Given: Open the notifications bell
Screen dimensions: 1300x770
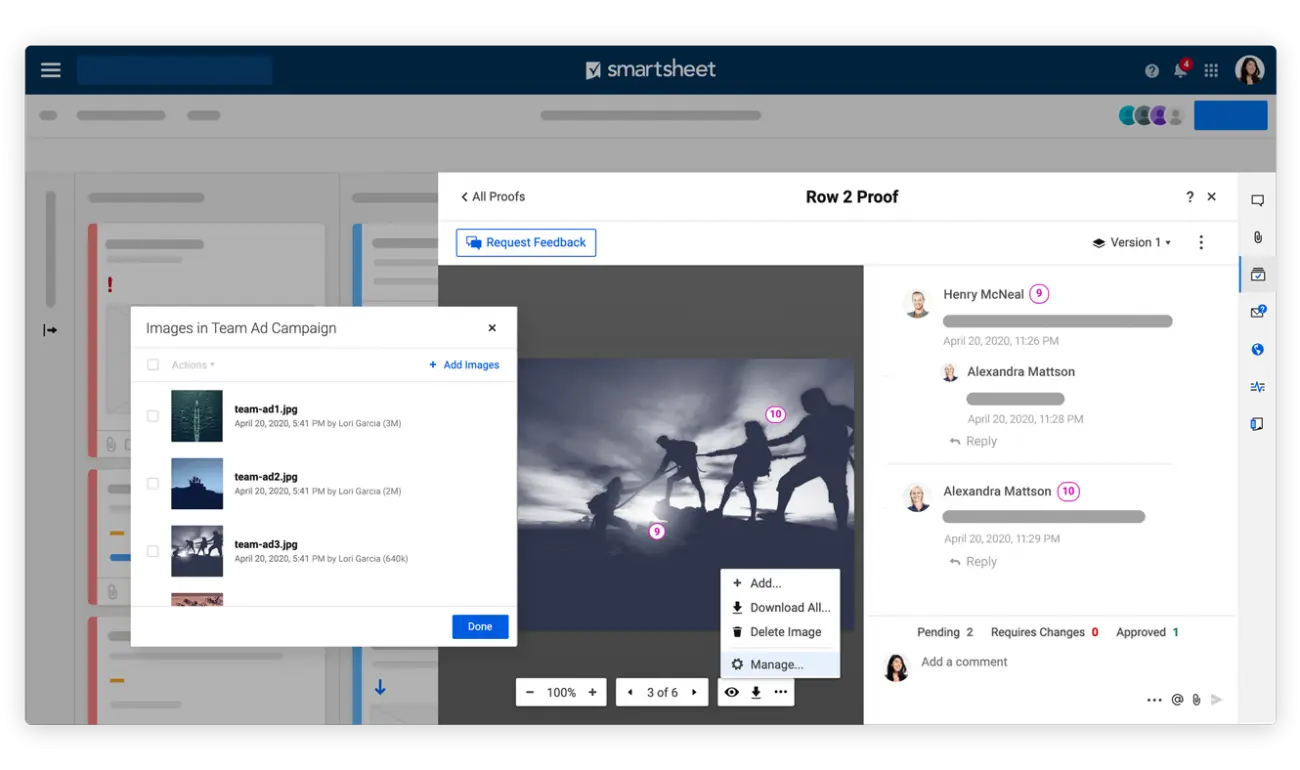Looking at the screenshot, I should click(1180, 70).
